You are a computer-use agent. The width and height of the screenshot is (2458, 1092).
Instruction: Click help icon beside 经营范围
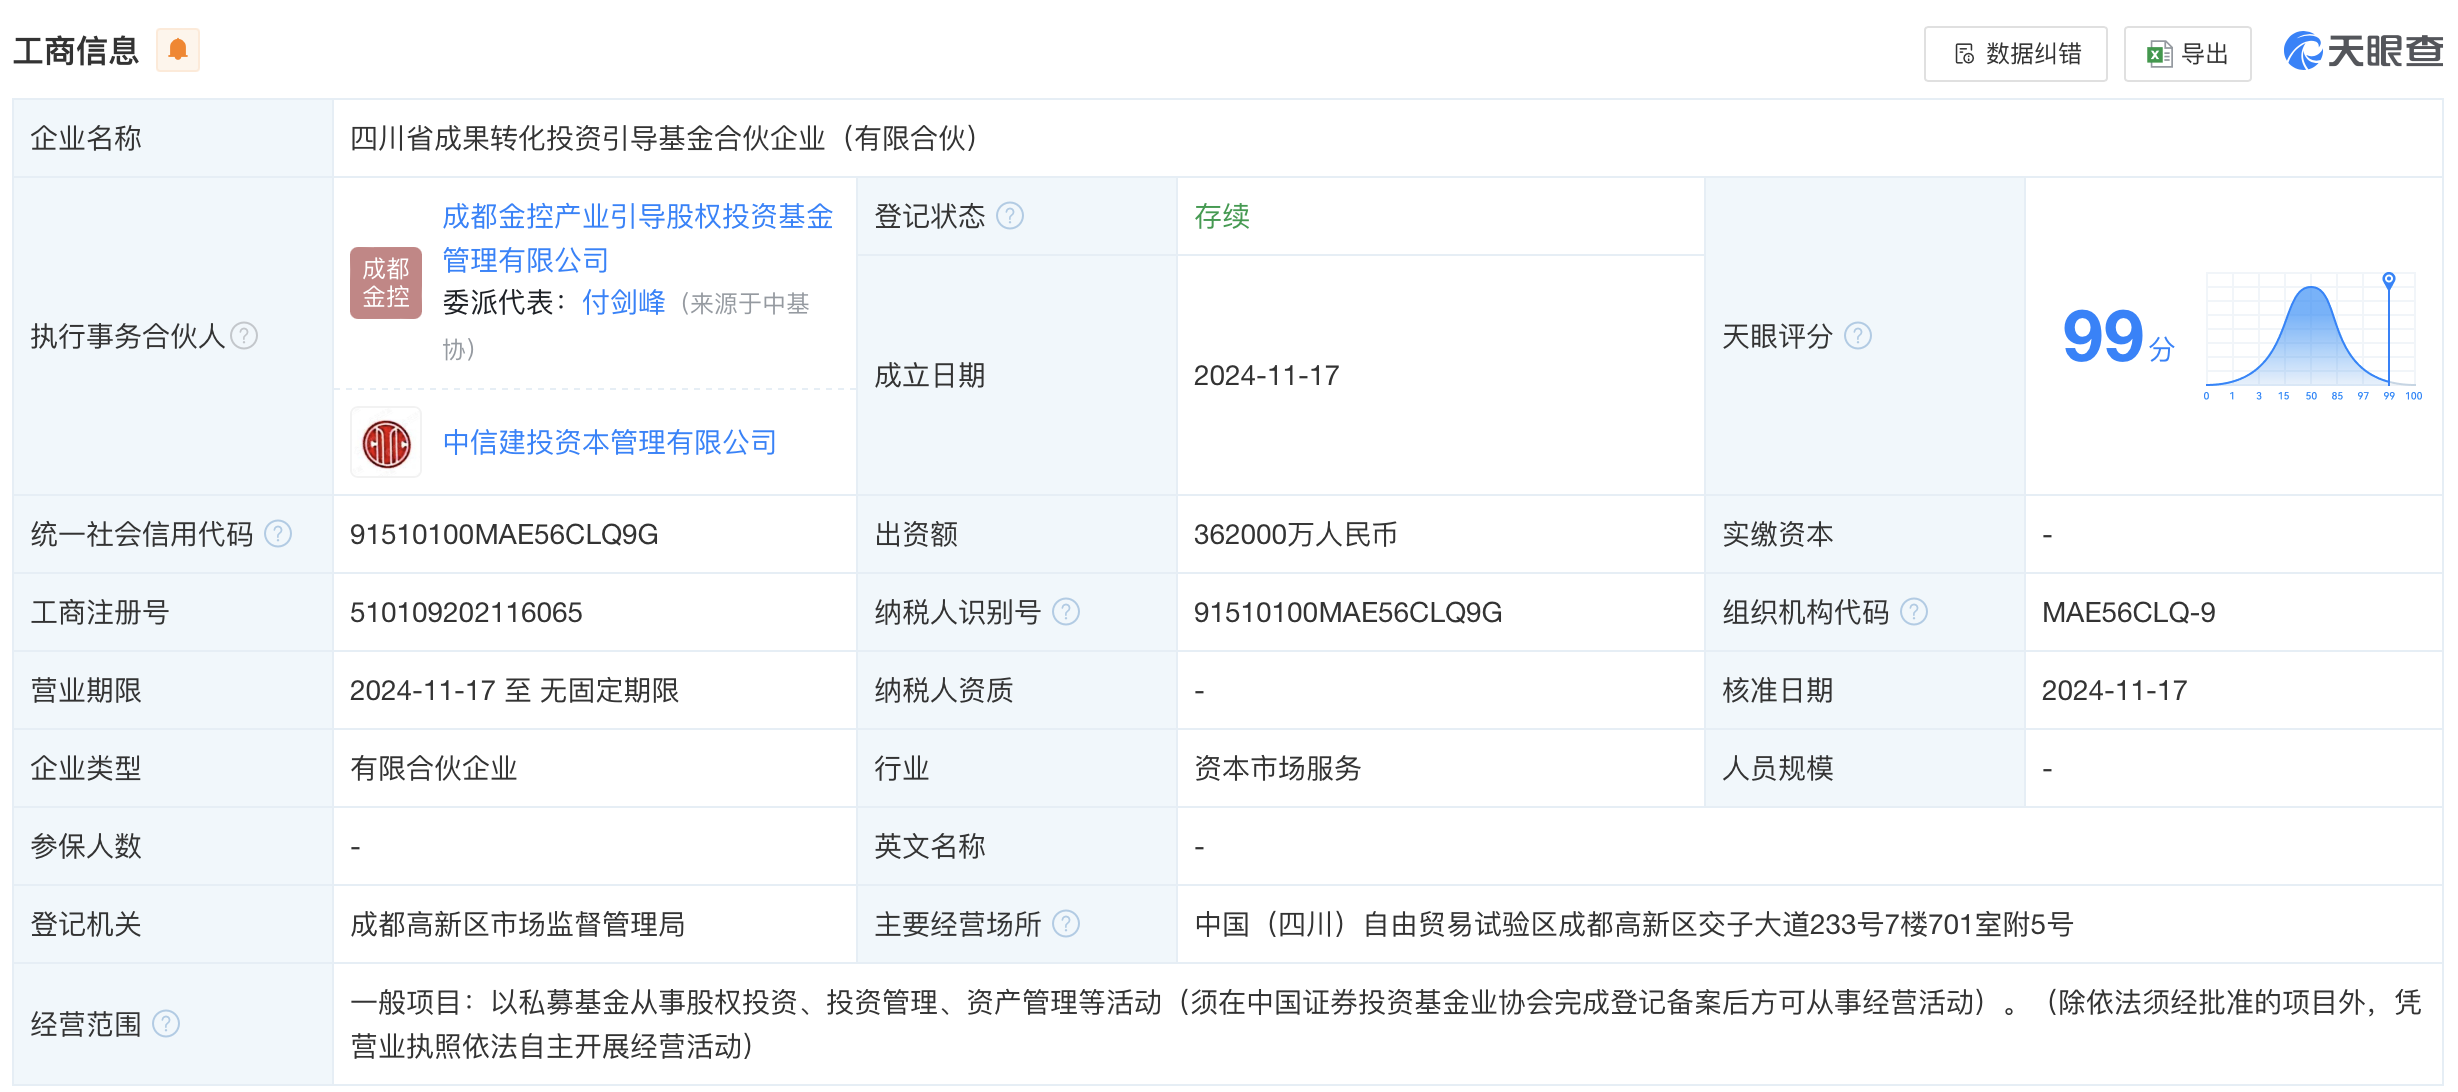click(x=166, y=1024)
